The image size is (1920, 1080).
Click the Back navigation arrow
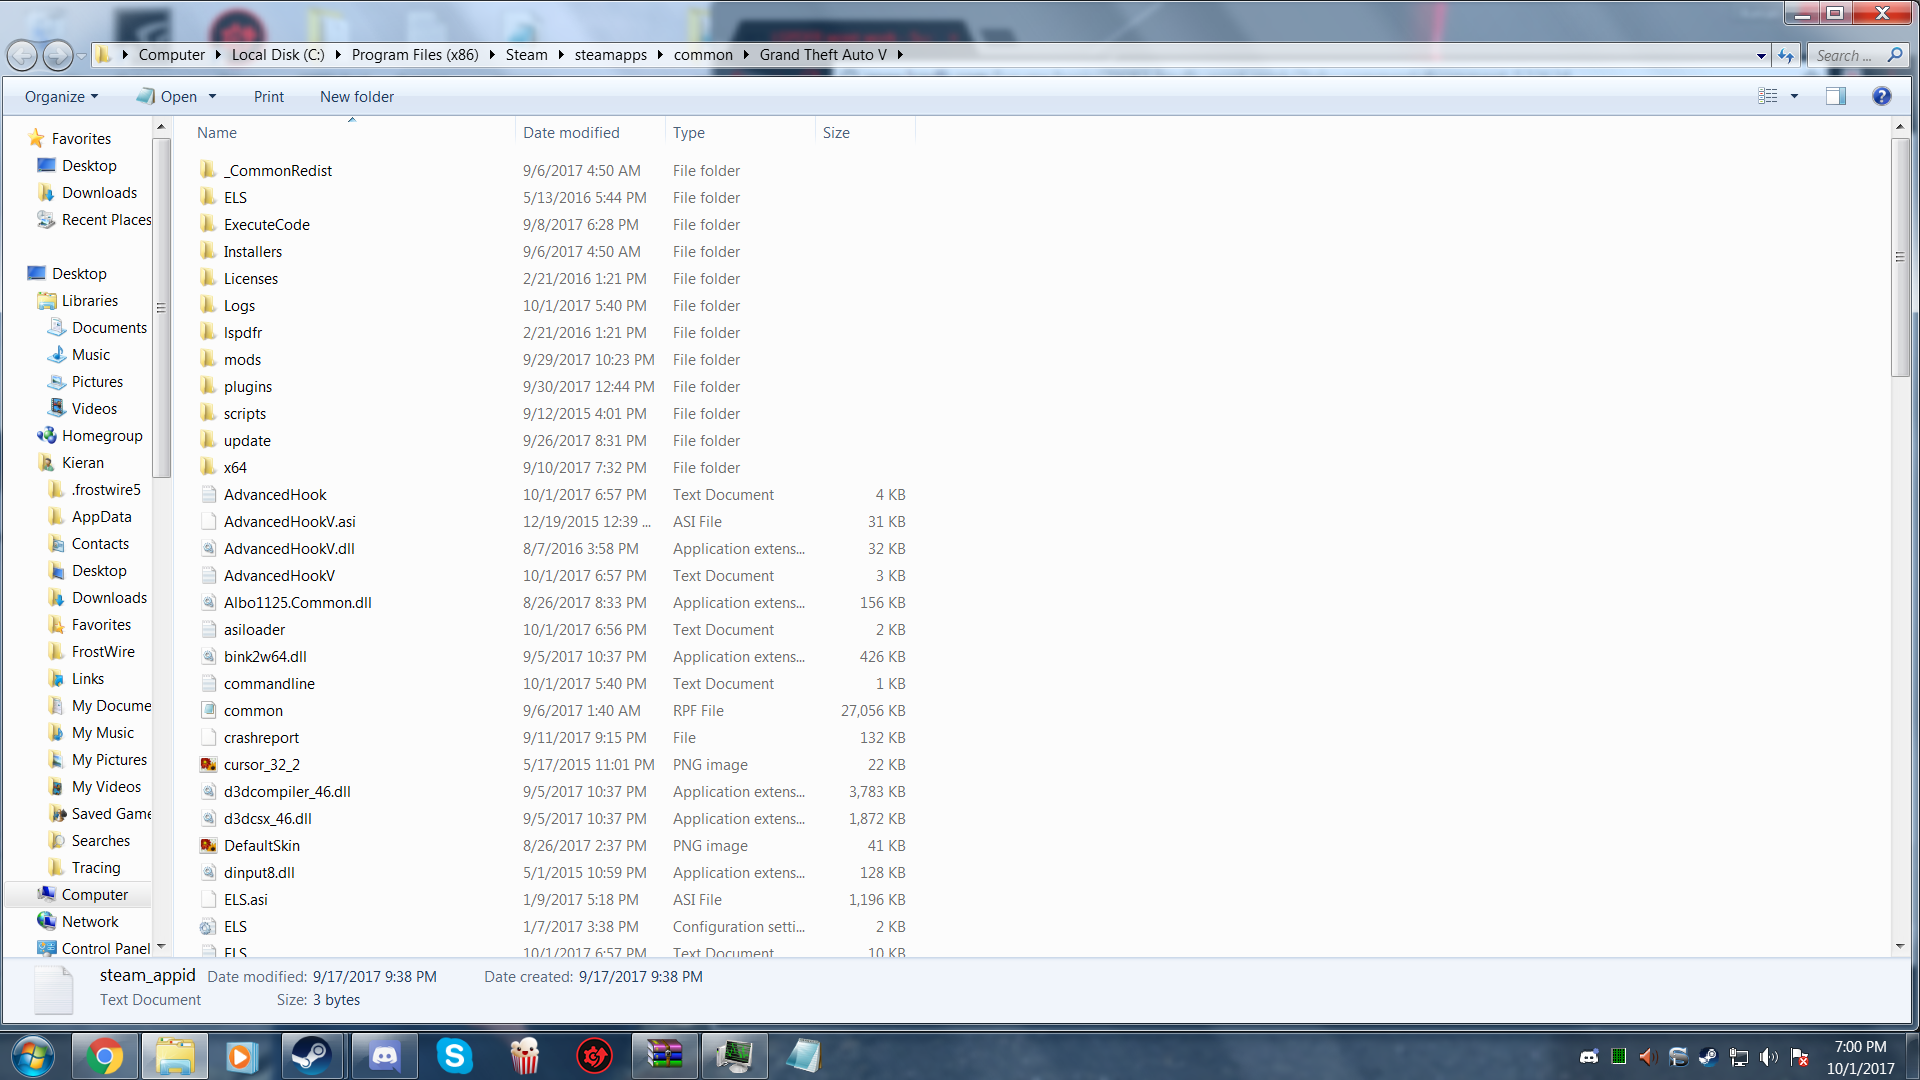pyautogui.click(x=22, y=55)
